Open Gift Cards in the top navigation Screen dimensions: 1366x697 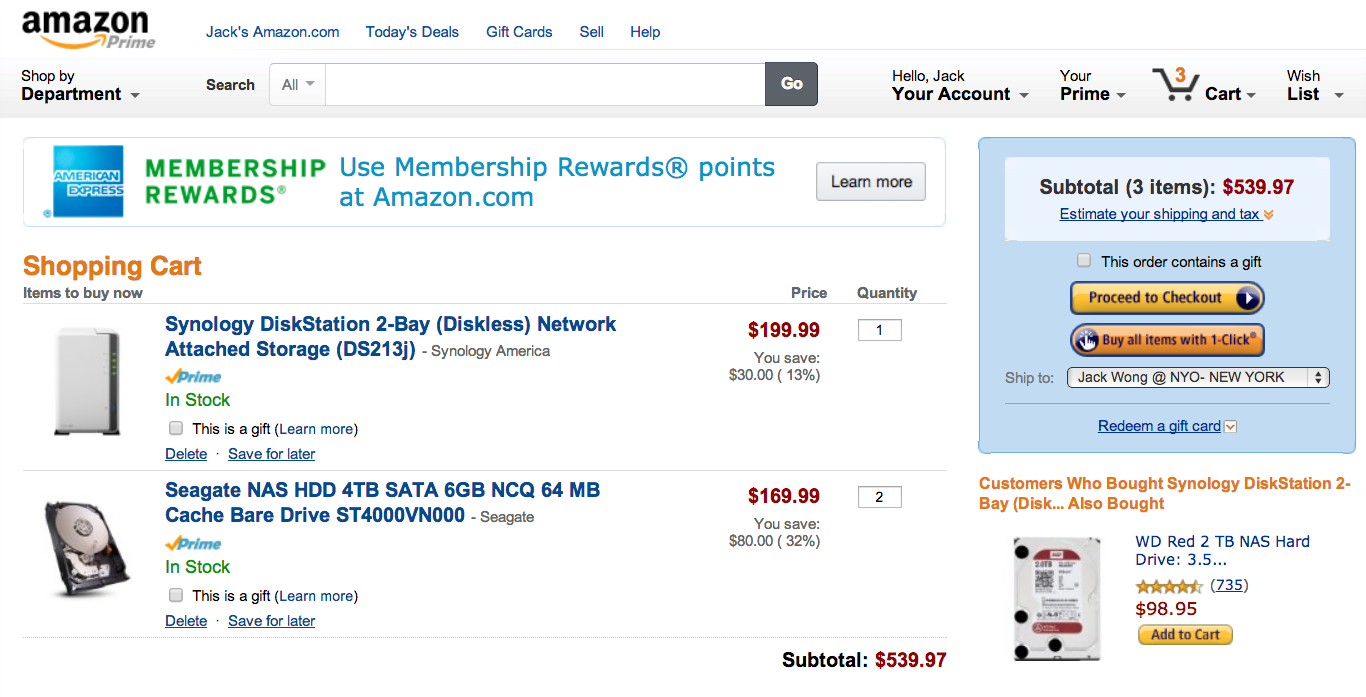(519, 32)
